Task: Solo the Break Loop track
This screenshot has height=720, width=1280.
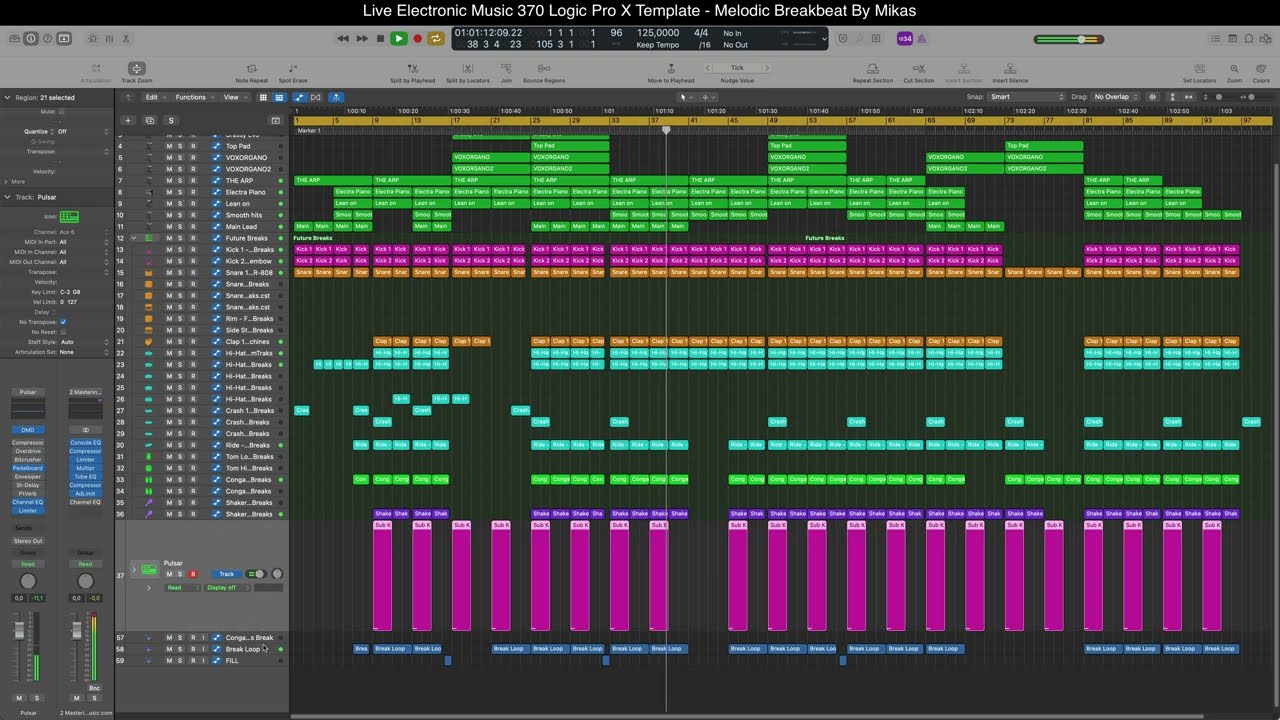Action: (x=180, y=649)
